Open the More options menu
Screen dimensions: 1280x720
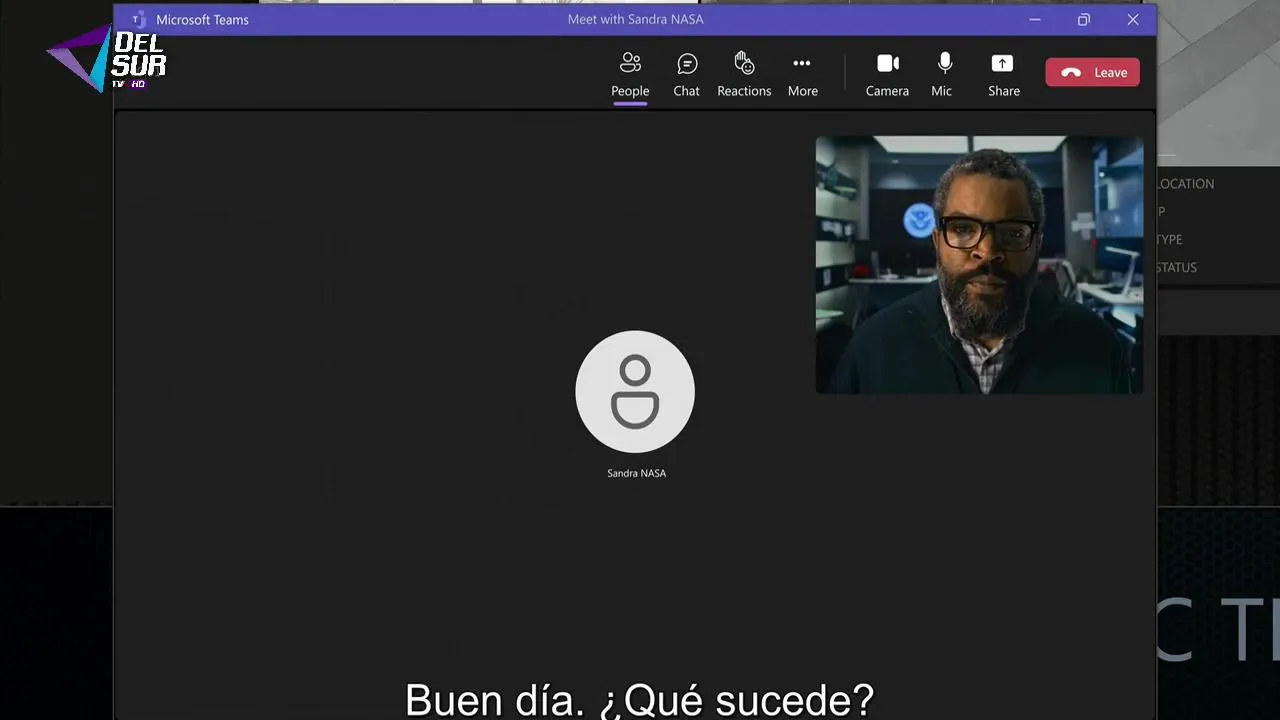[802, 75]
